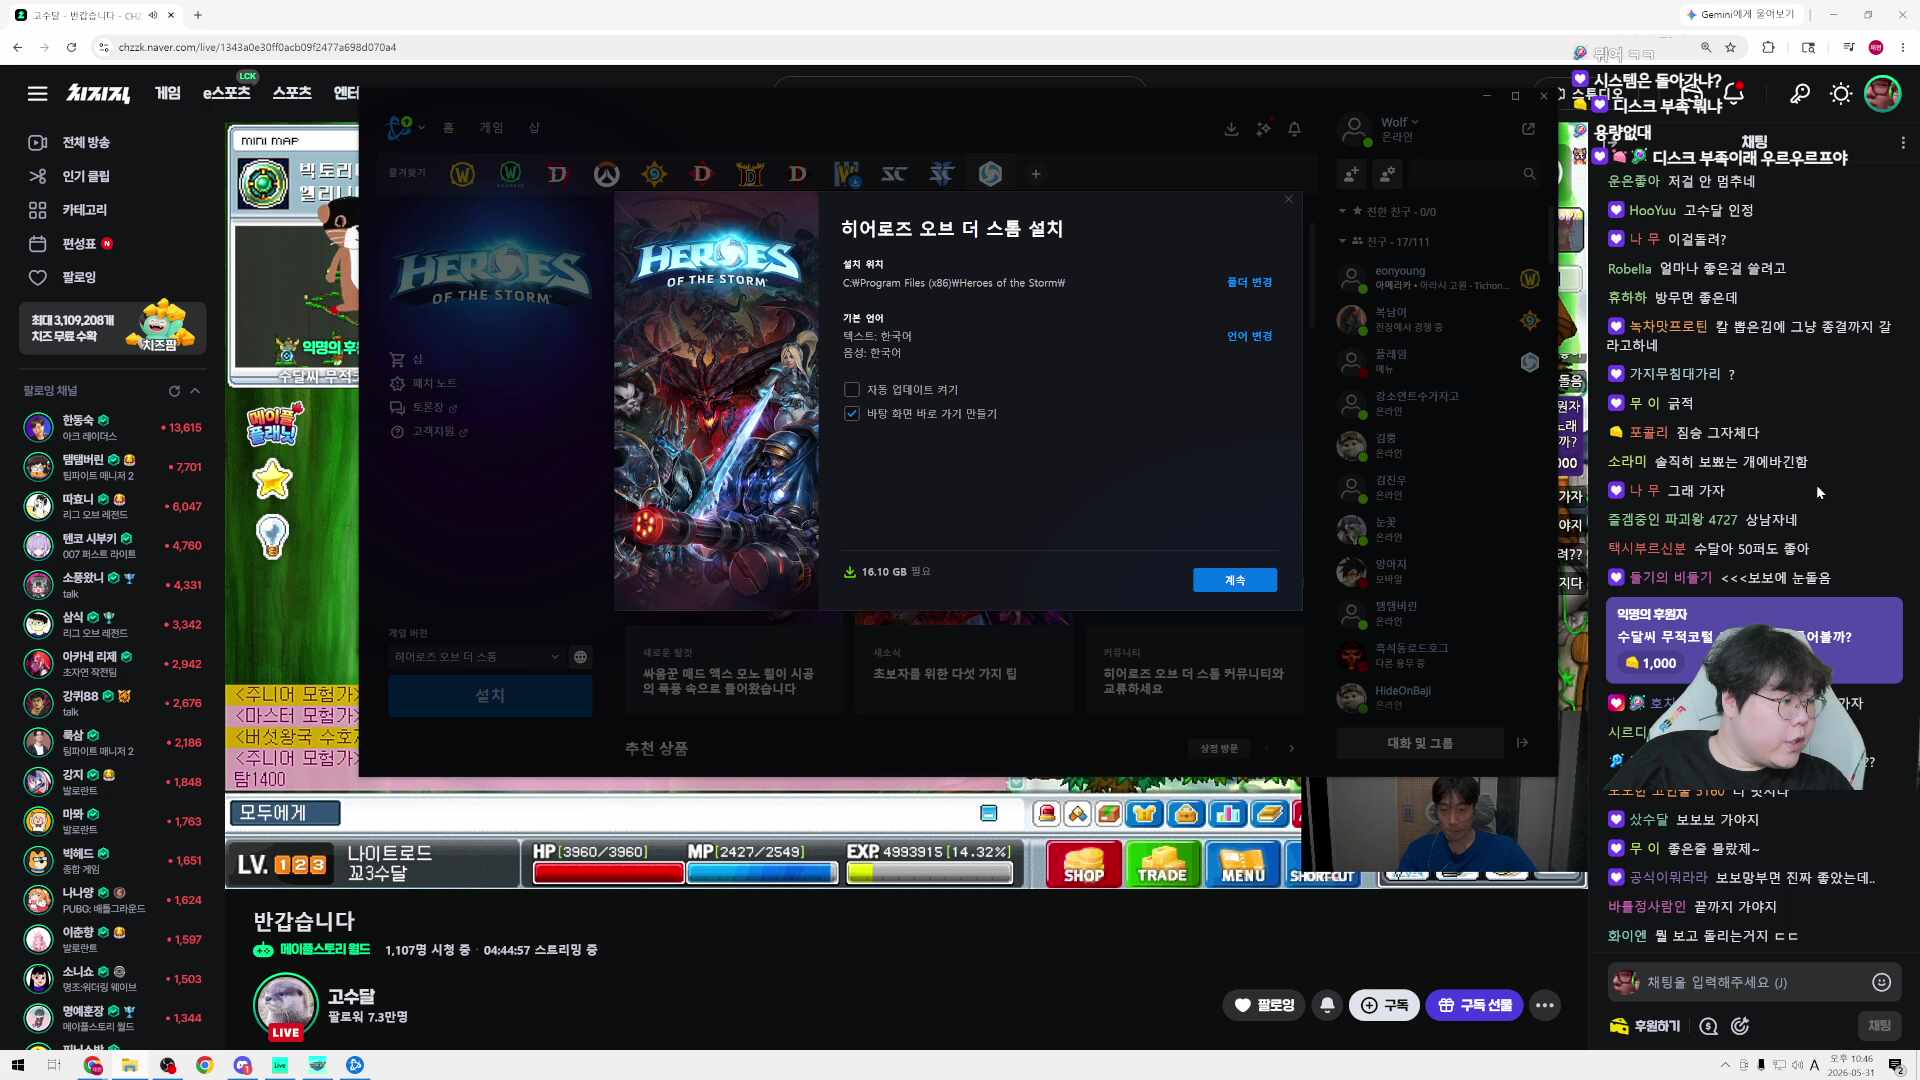The image size is (1920, 1080).
Task: Select the Hearthstone game icon
Action: tap(654, 174)
